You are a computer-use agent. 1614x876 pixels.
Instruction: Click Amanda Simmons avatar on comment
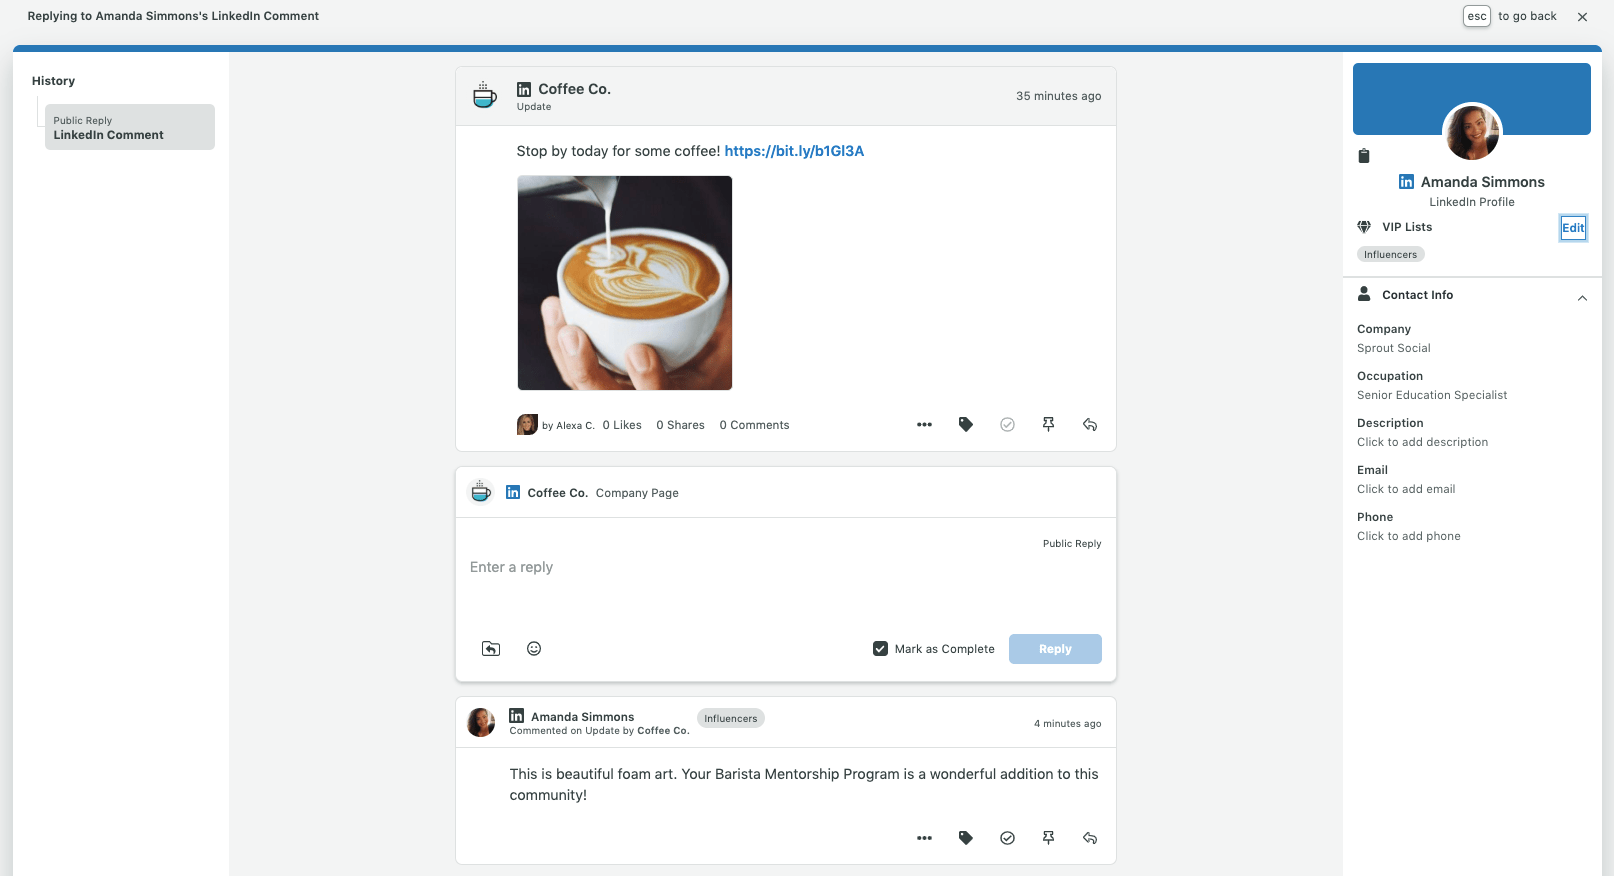(x=481, y=722)
